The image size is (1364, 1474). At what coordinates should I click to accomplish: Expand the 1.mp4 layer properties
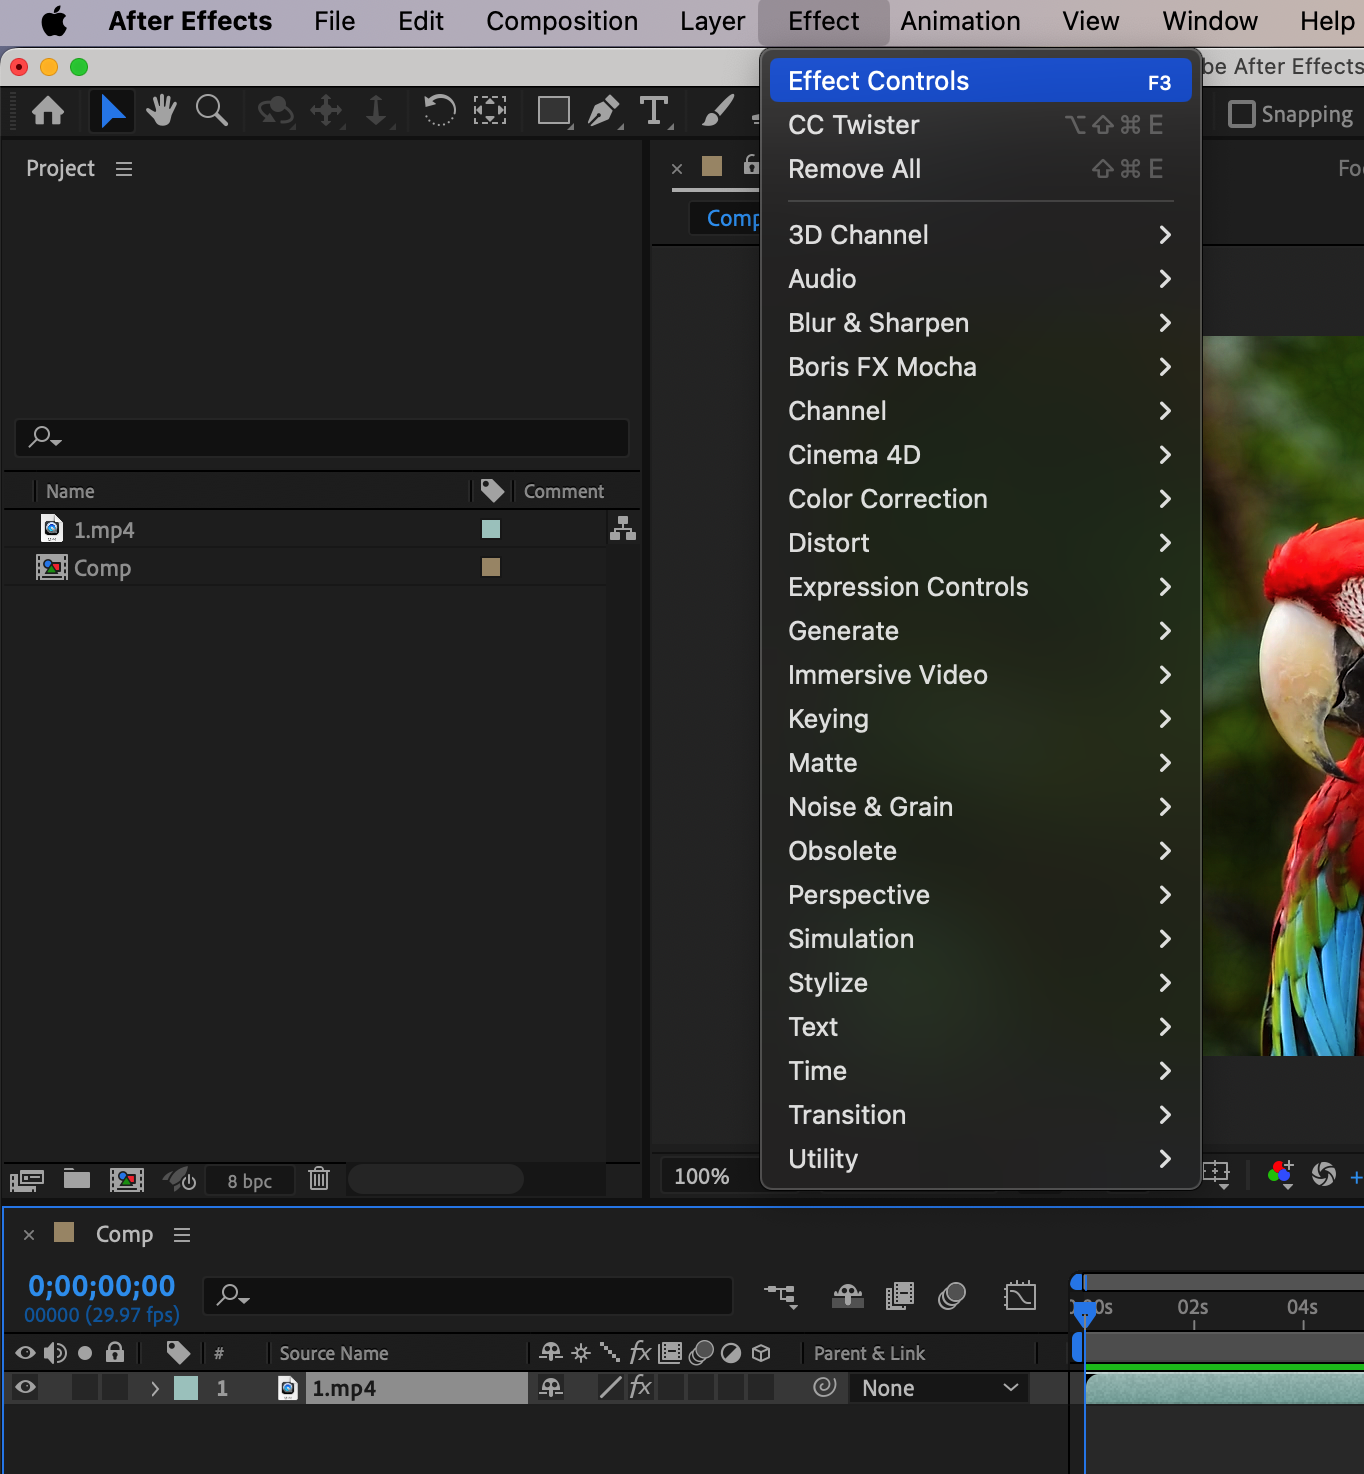click(154, 1388)
